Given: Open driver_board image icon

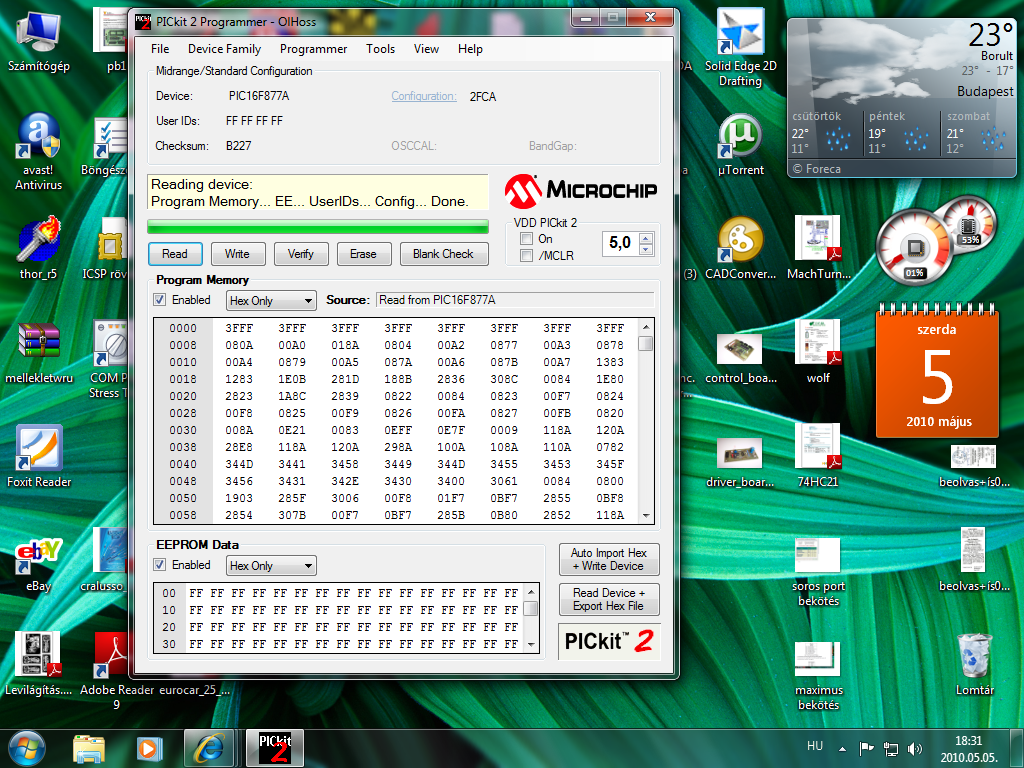Looking at the screenshot, I should click(740, 462).
